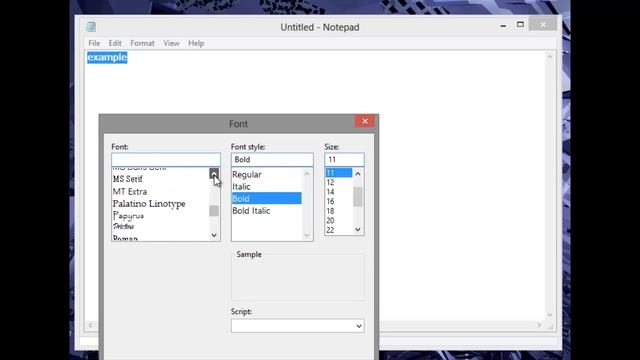Open the Format menu
The width and height of the screenshot is (640, 360).
tap(142, 43)
